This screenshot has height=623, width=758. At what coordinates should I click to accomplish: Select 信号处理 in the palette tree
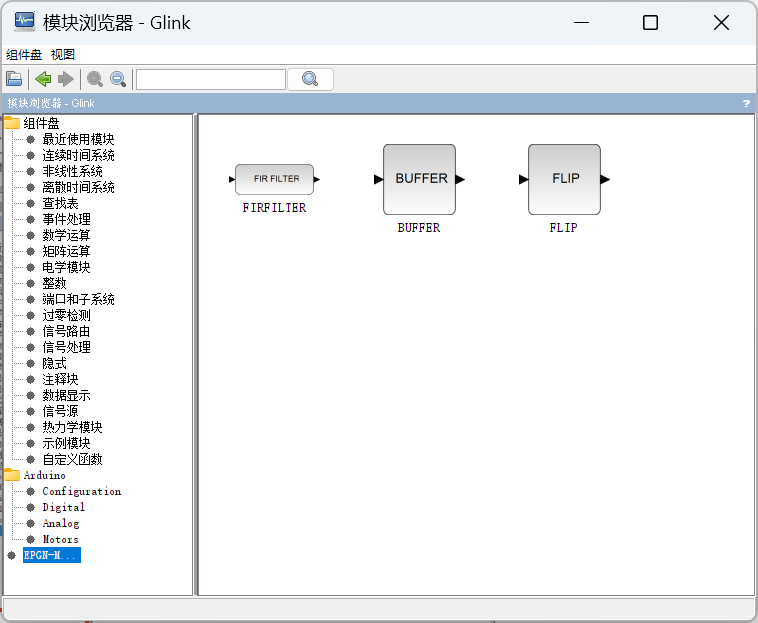click(x=66, y=347)
